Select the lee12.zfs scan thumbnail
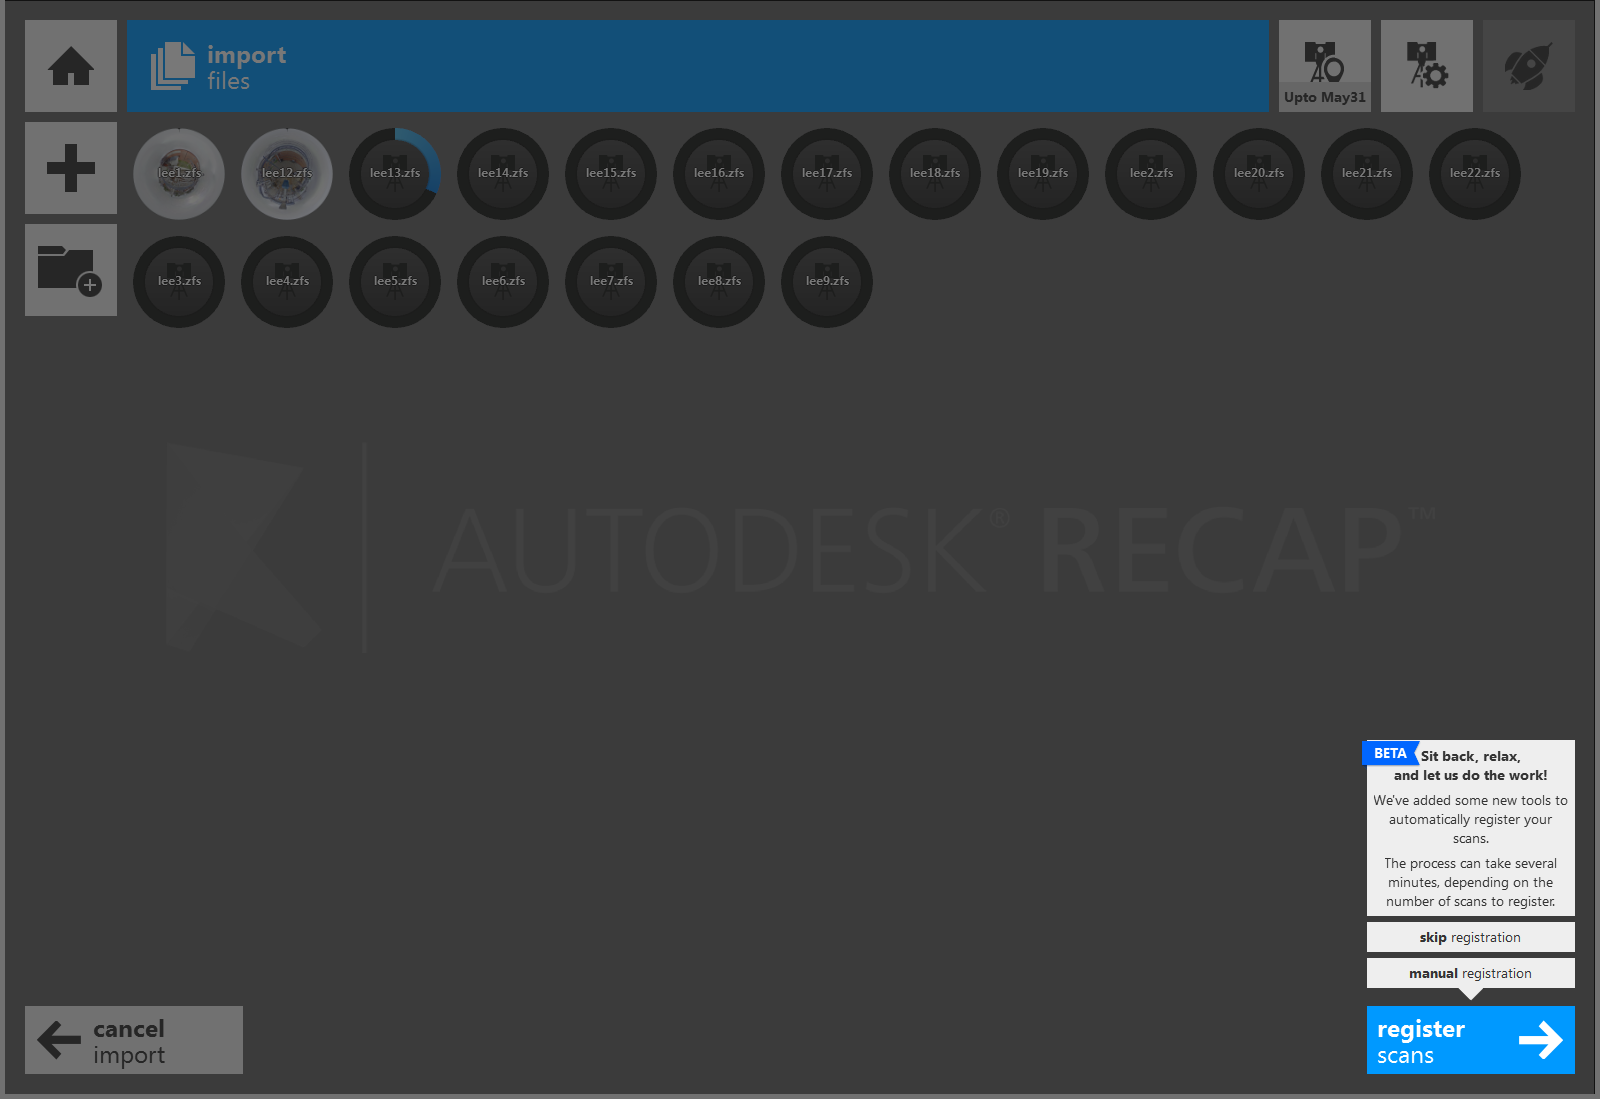 287,174
